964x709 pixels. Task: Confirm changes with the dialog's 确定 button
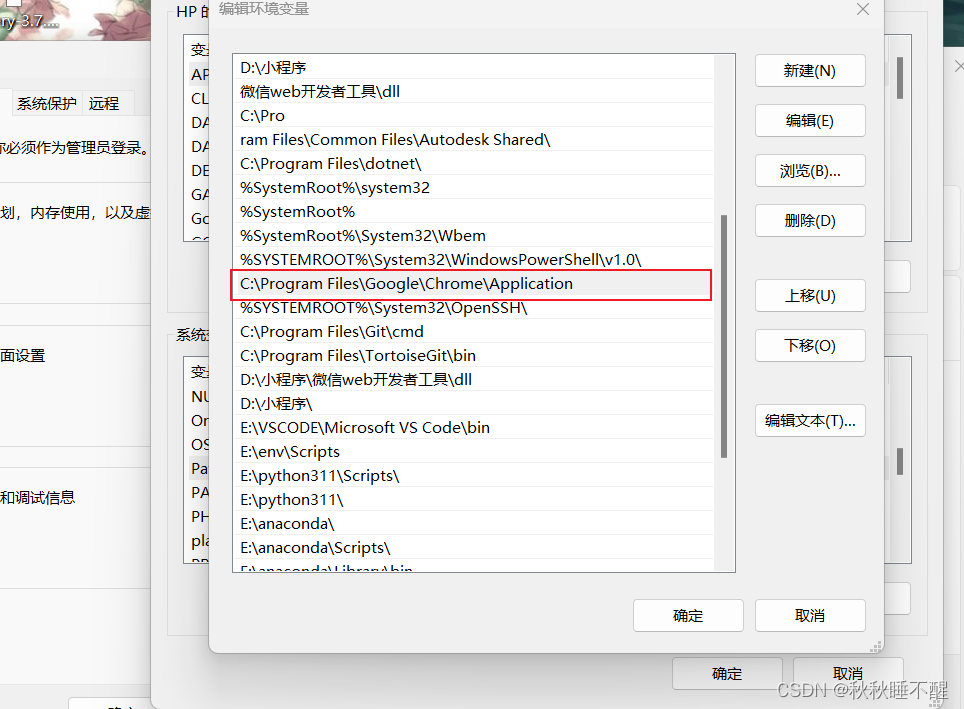point(688,615)
